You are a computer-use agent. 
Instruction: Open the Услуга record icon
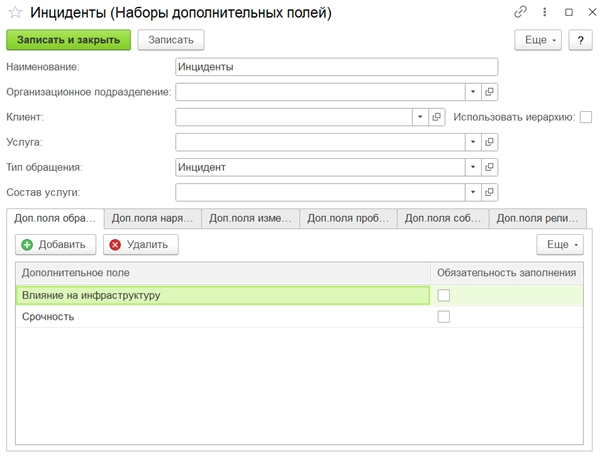490,142
